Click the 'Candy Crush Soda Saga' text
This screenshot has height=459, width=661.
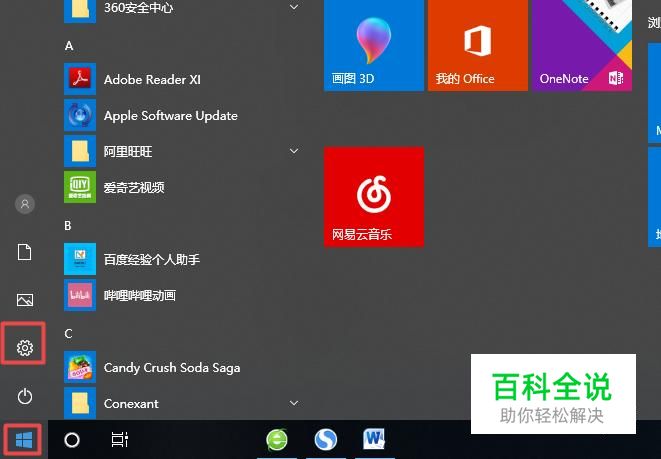(172, 368)
